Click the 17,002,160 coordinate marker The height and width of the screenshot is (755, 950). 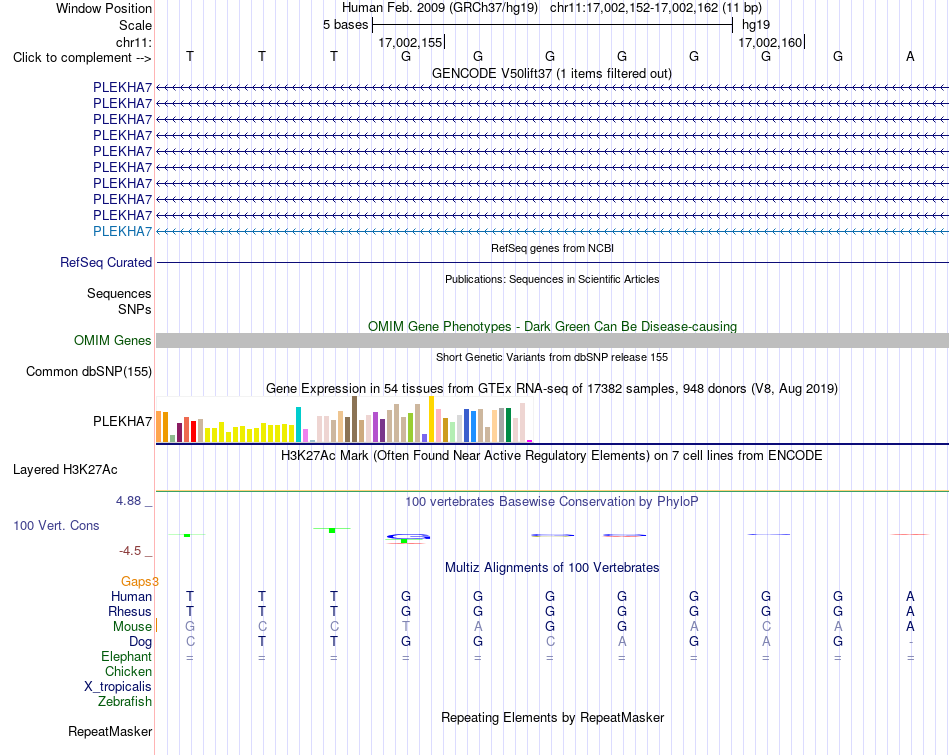(x=770, y=42)
